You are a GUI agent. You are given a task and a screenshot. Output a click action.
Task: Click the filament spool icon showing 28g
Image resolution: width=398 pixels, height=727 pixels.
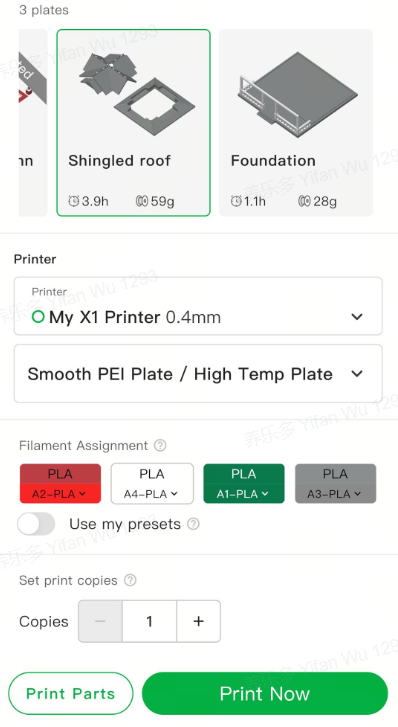tap(304, 201)
